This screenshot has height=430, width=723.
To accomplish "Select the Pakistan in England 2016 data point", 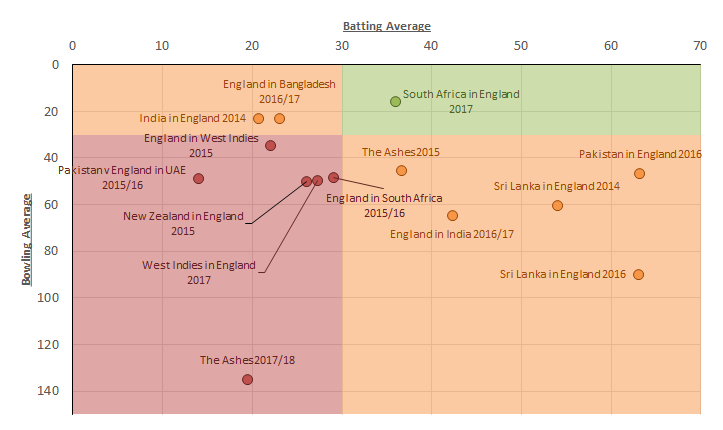I will [x=639, y=173].
